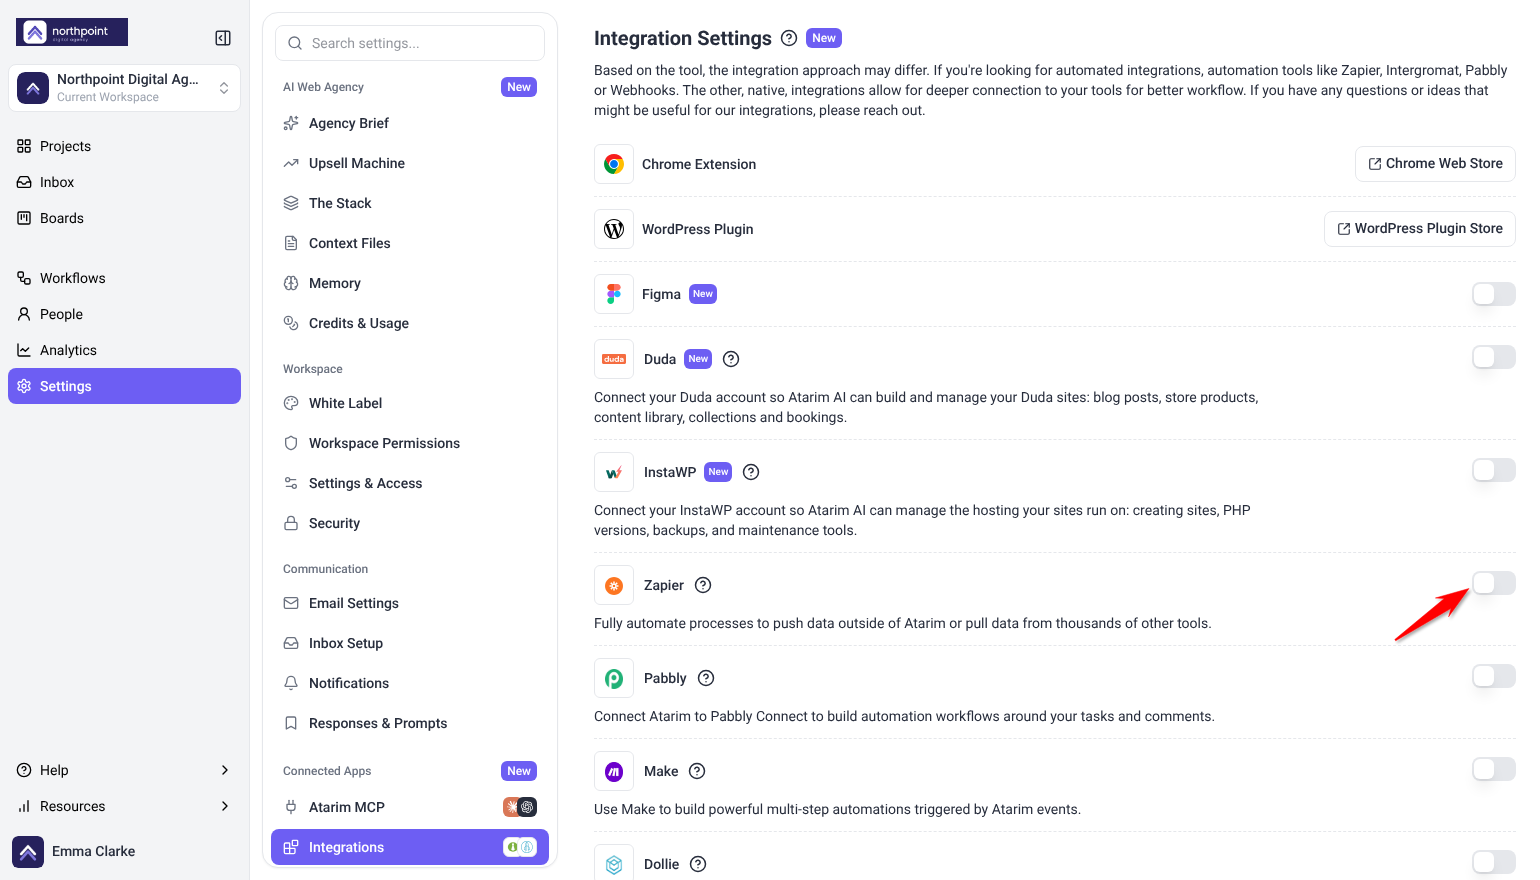Open Workflows in the sidebar
Viewport: 1540px width, 880px height.
coord(124,278)
